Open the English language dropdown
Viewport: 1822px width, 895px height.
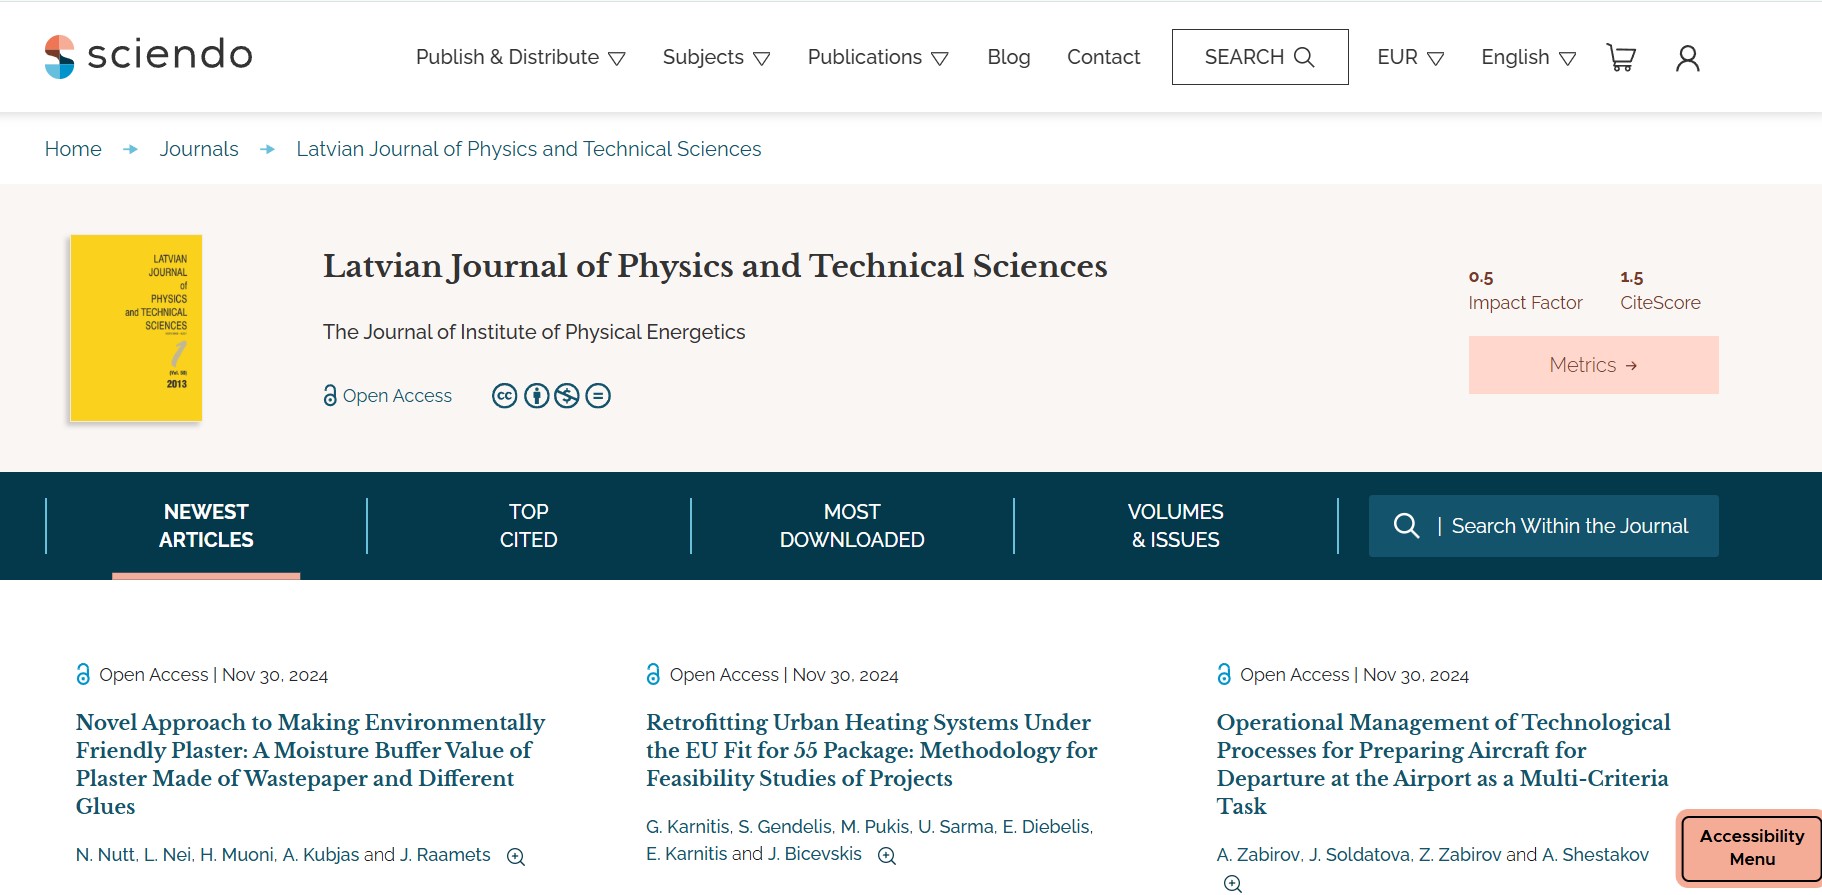(x=1528, y=57)
